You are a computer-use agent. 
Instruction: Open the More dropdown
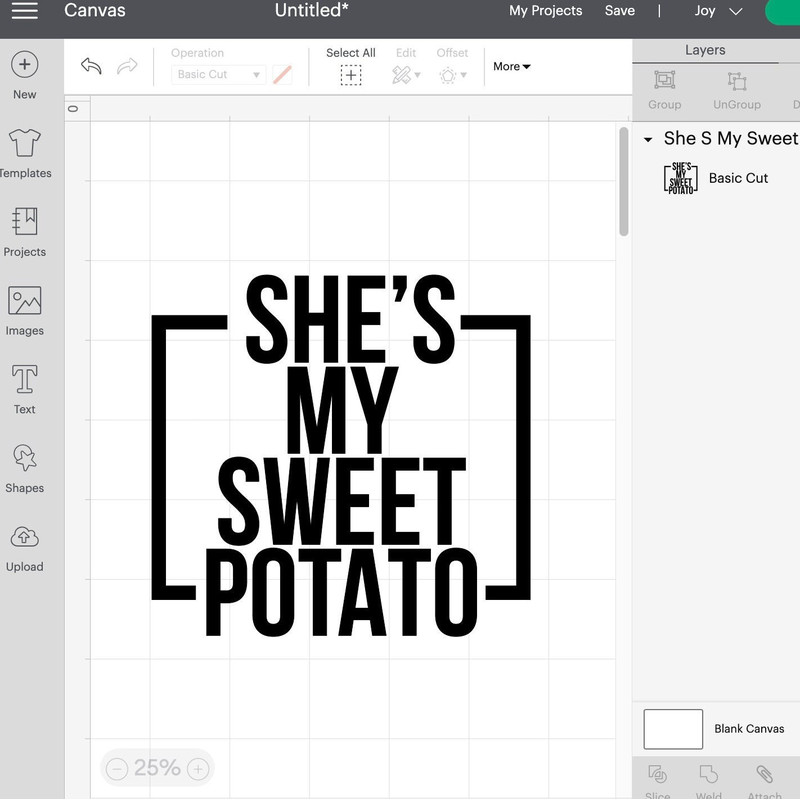pos(510,66)
